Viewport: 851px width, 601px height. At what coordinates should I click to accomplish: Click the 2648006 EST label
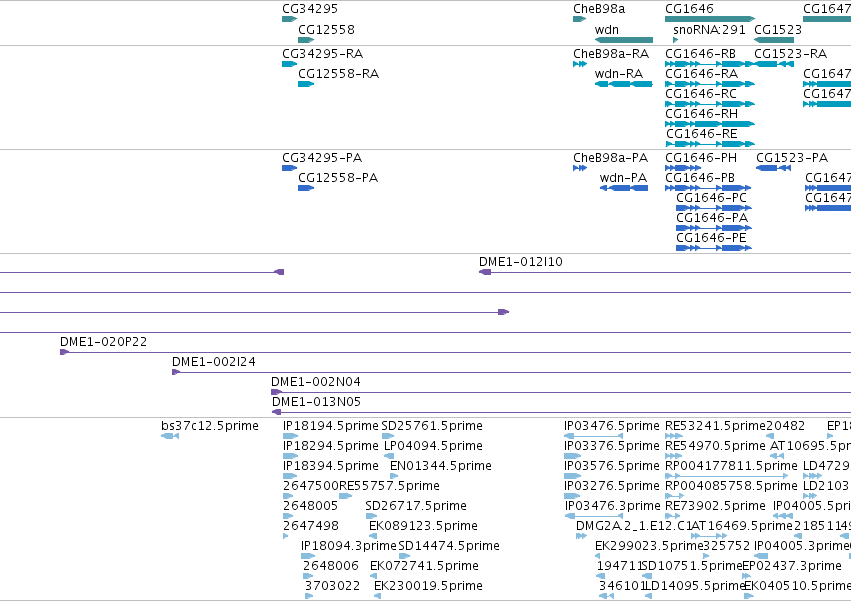(x=331, y=566)
